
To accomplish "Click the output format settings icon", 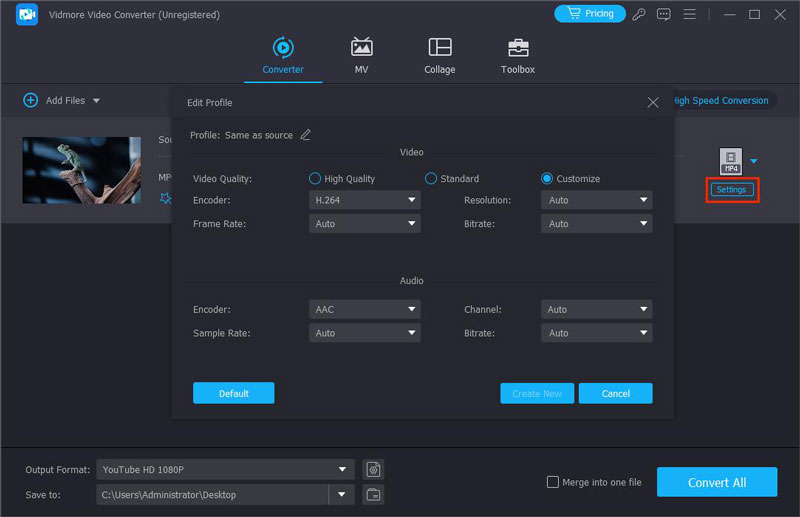I will pos(373,469).
